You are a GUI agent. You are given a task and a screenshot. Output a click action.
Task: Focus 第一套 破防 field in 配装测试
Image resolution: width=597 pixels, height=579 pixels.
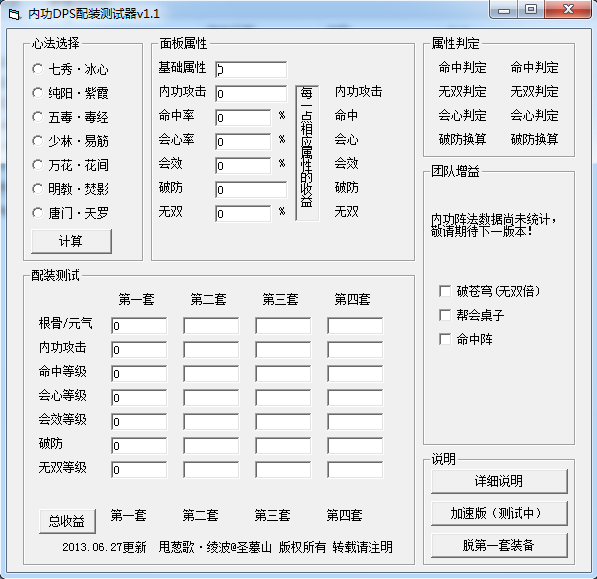pyautogui.click(x=139, y=446)
